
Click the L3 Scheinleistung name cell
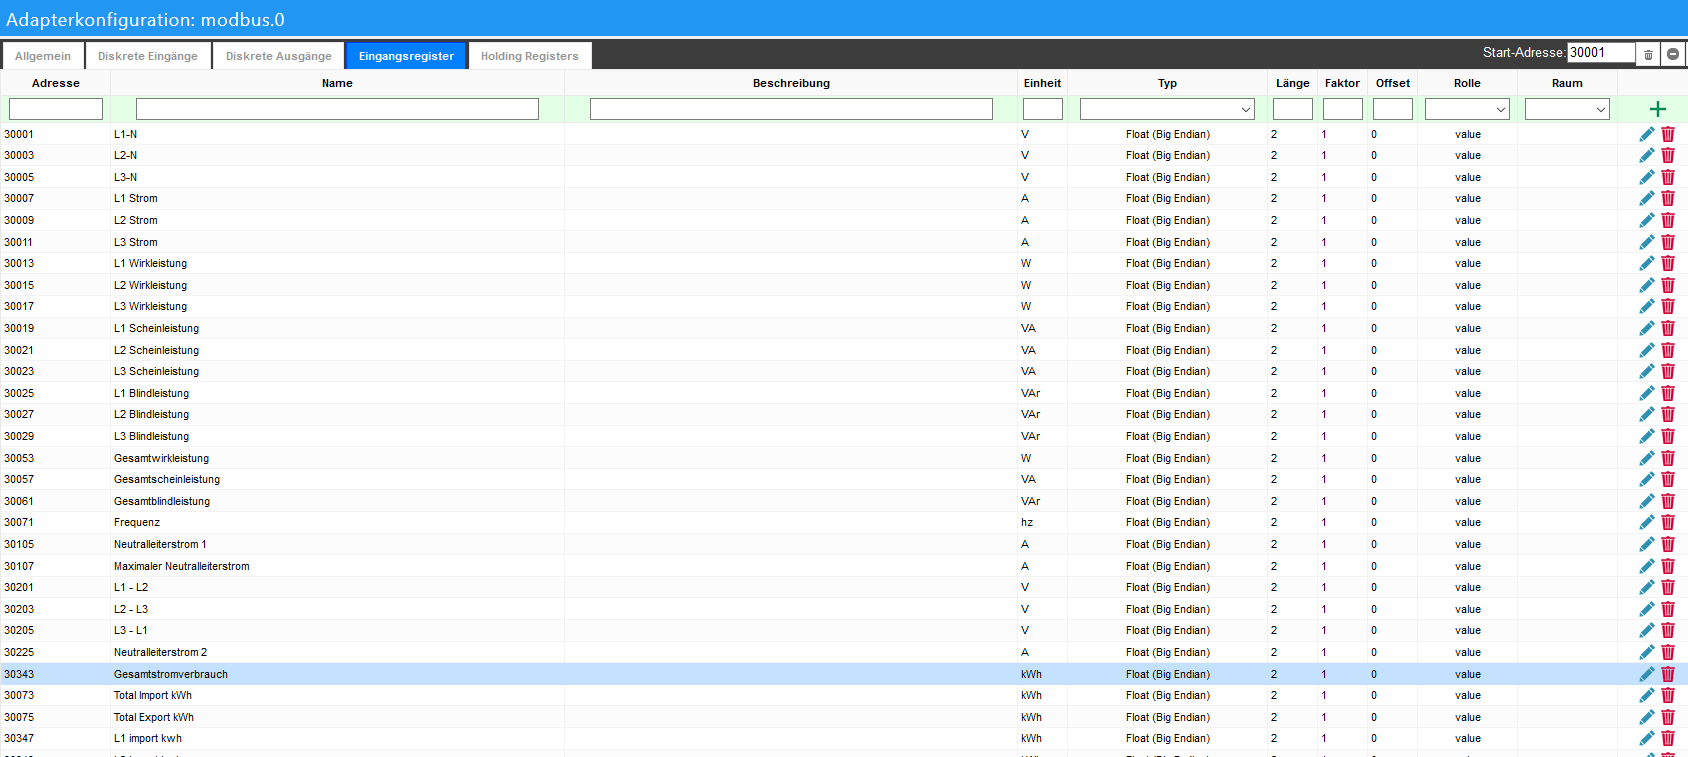(x=156, y=371)
